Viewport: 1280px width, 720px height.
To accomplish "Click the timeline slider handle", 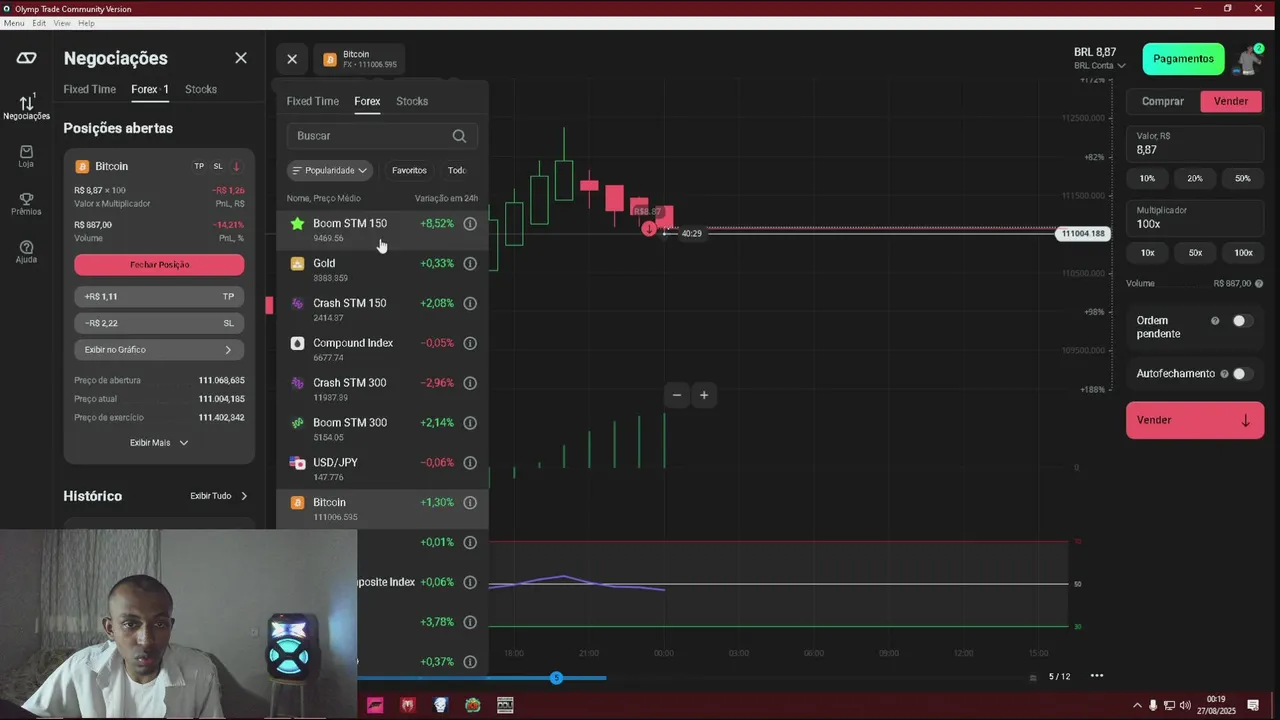I will coord(556,678).
